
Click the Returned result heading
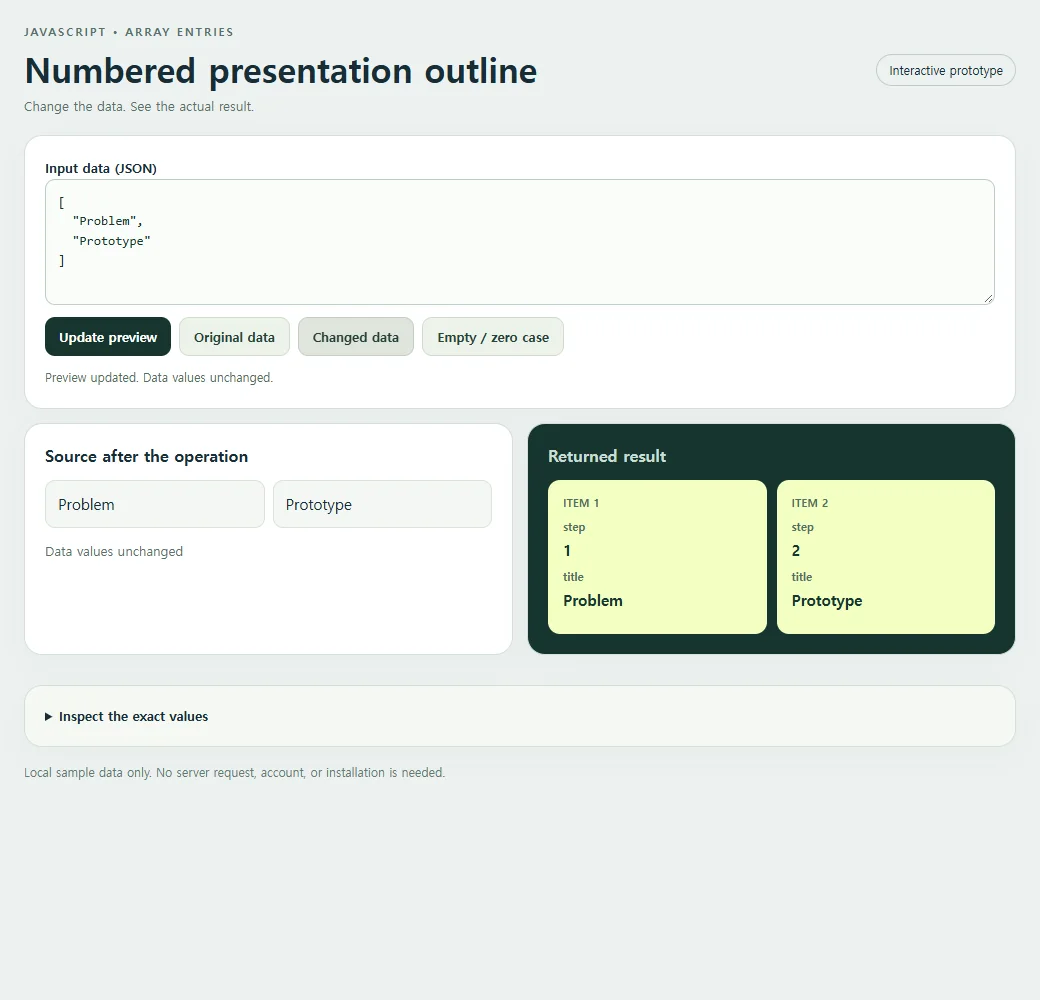coord(607,456)
